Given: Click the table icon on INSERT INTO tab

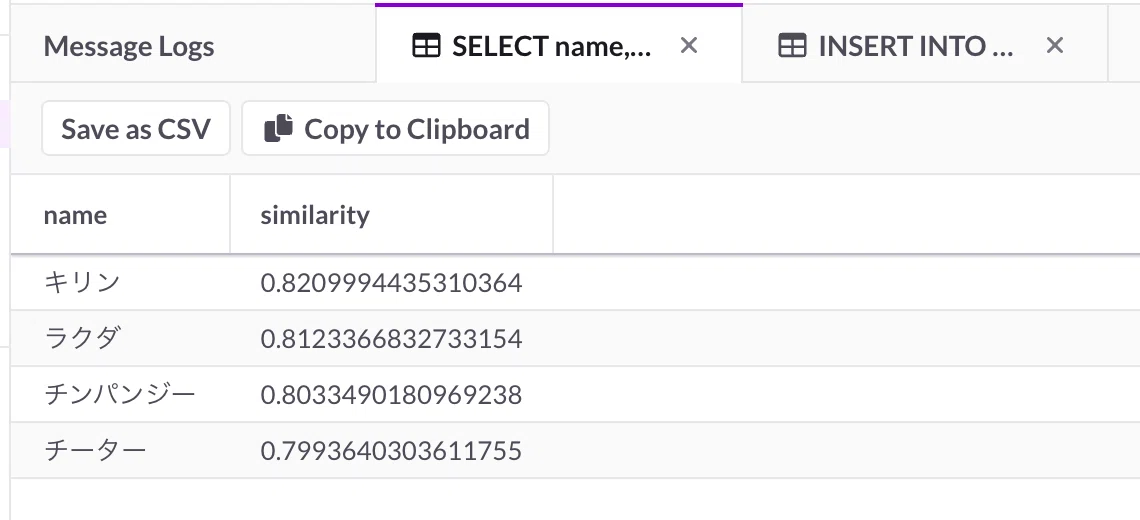Looking at the screenshot, I should 792,46.
